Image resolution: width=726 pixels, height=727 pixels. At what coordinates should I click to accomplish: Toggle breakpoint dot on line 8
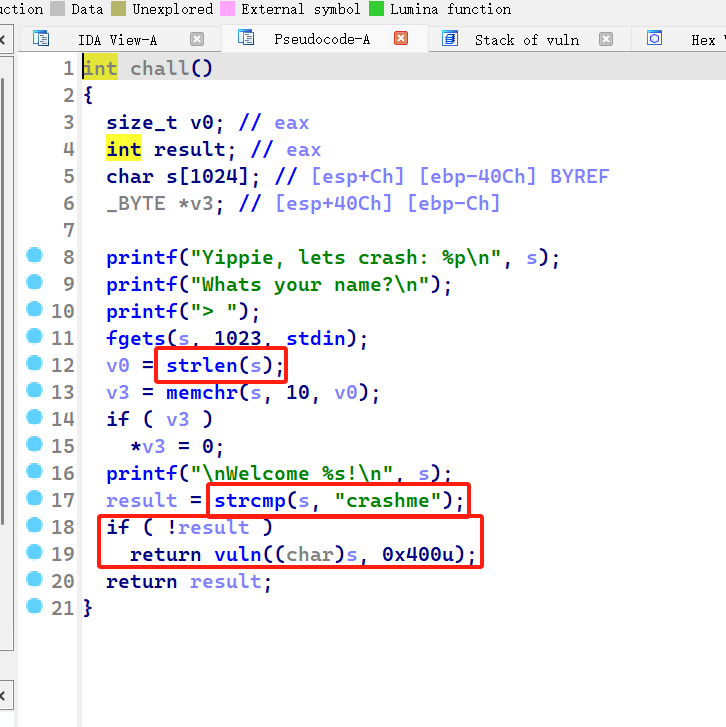[34, 255]
